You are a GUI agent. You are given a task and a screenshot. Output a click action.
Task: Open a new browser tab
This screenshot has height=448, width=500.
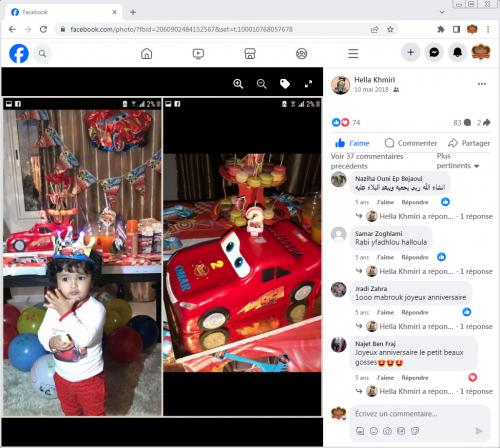133,12
